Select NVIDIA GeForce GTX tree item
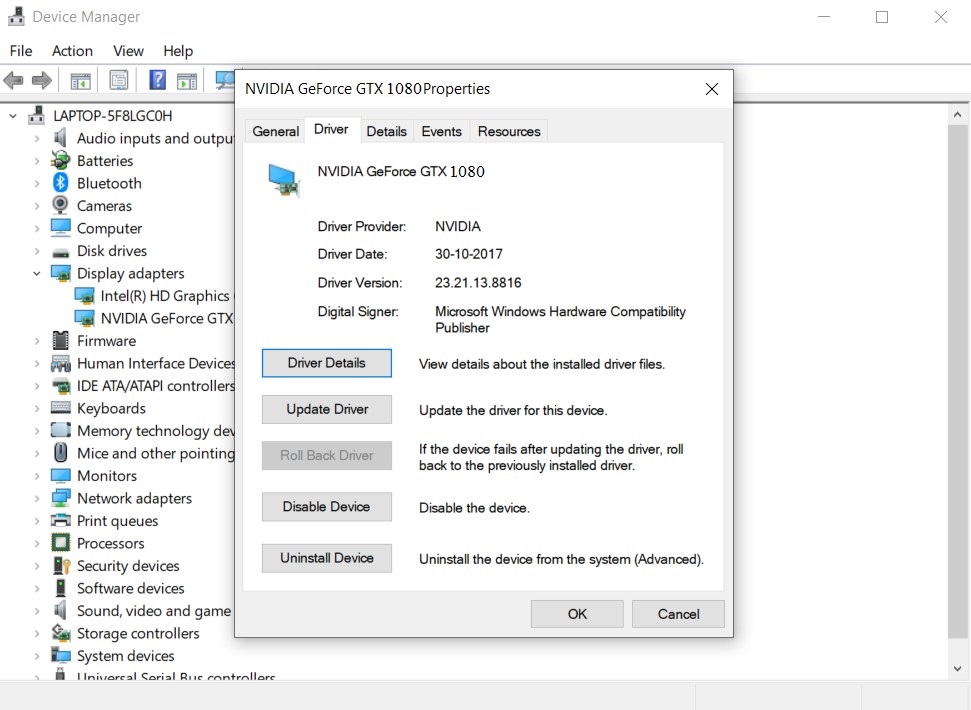971x710 pixels. (x=154, y=318)
